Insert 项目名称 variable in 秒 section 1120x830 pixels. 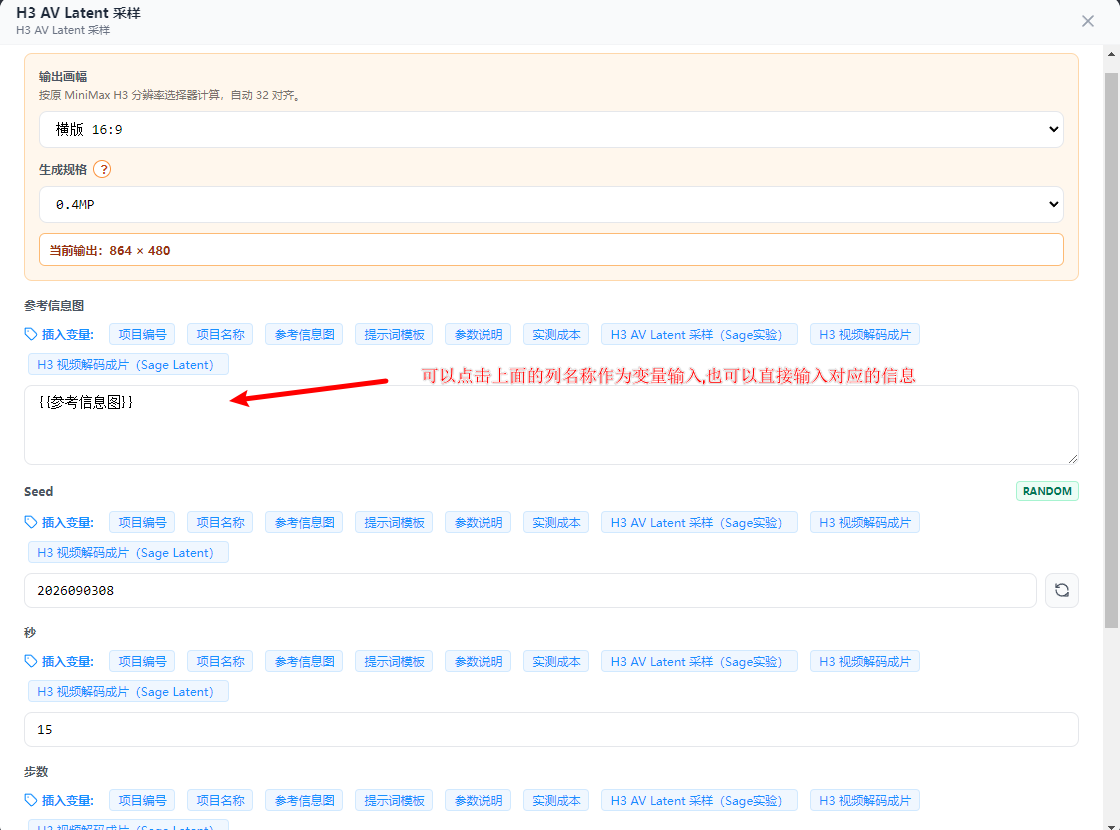tap(220, 661)
